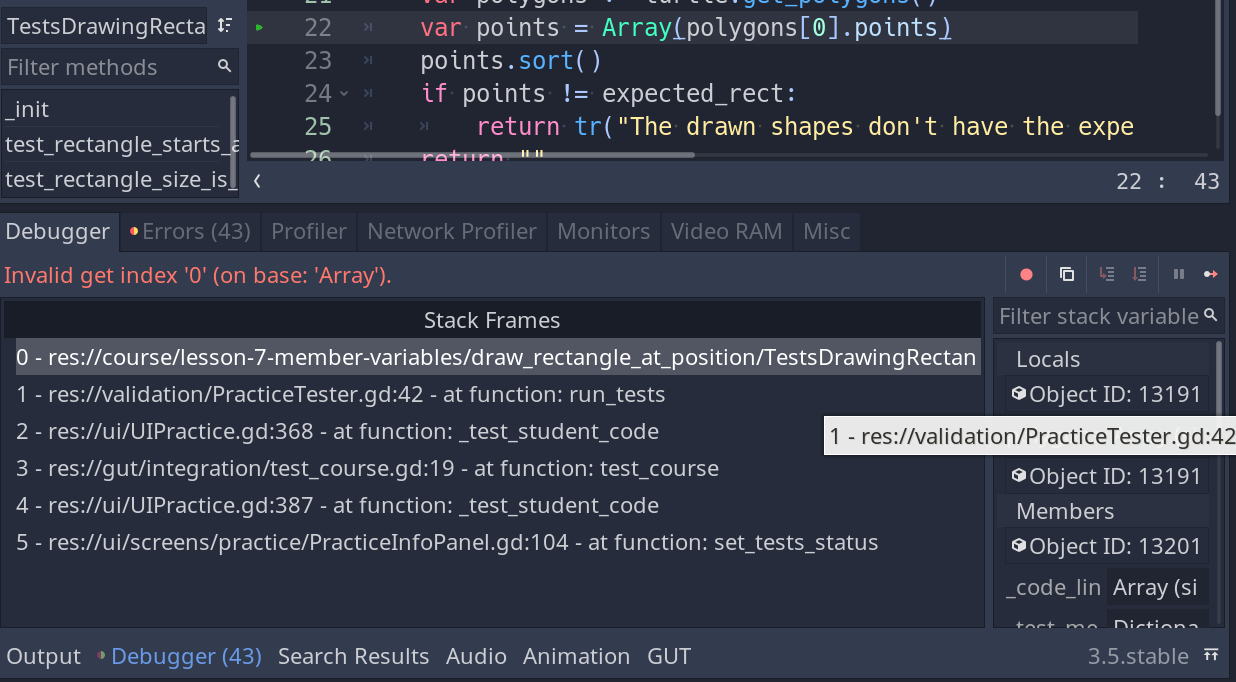This screenshot has width=1236, height=682.
Task: Open the Video RAM tab
Action: coord(726,231)
